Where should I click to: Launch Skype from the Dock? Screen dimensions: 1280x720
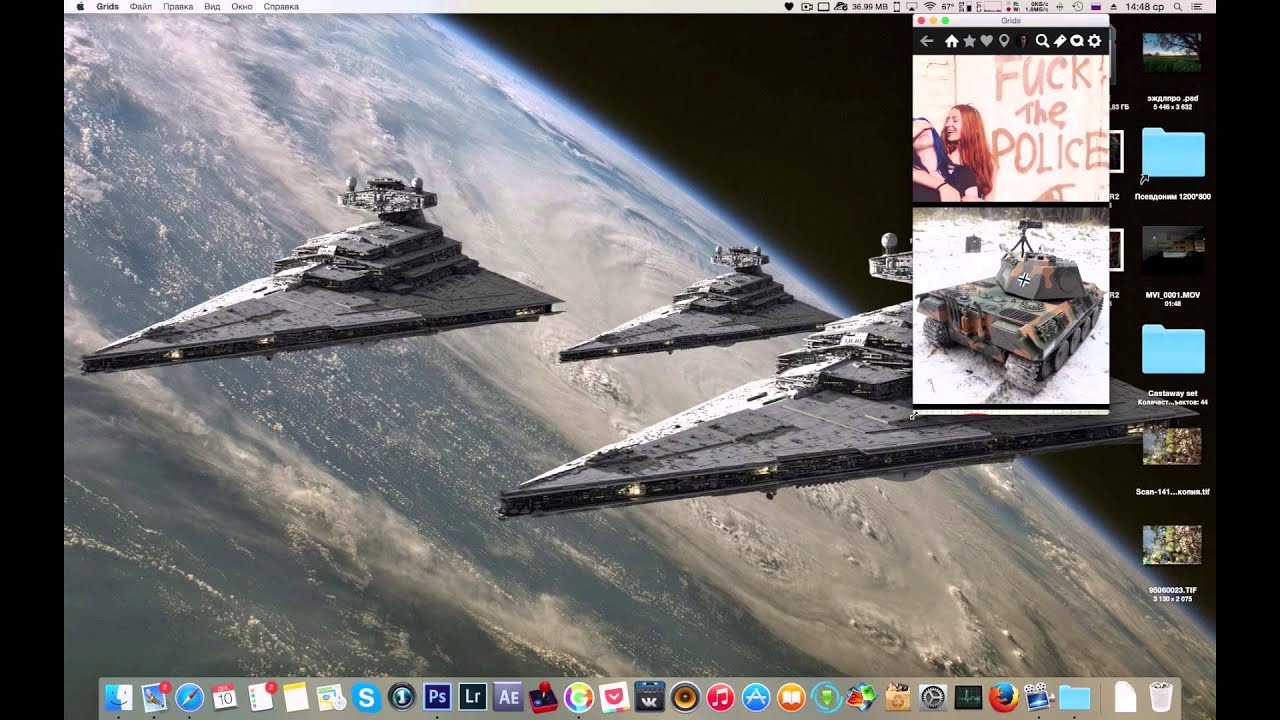click(x=366, y=697)
